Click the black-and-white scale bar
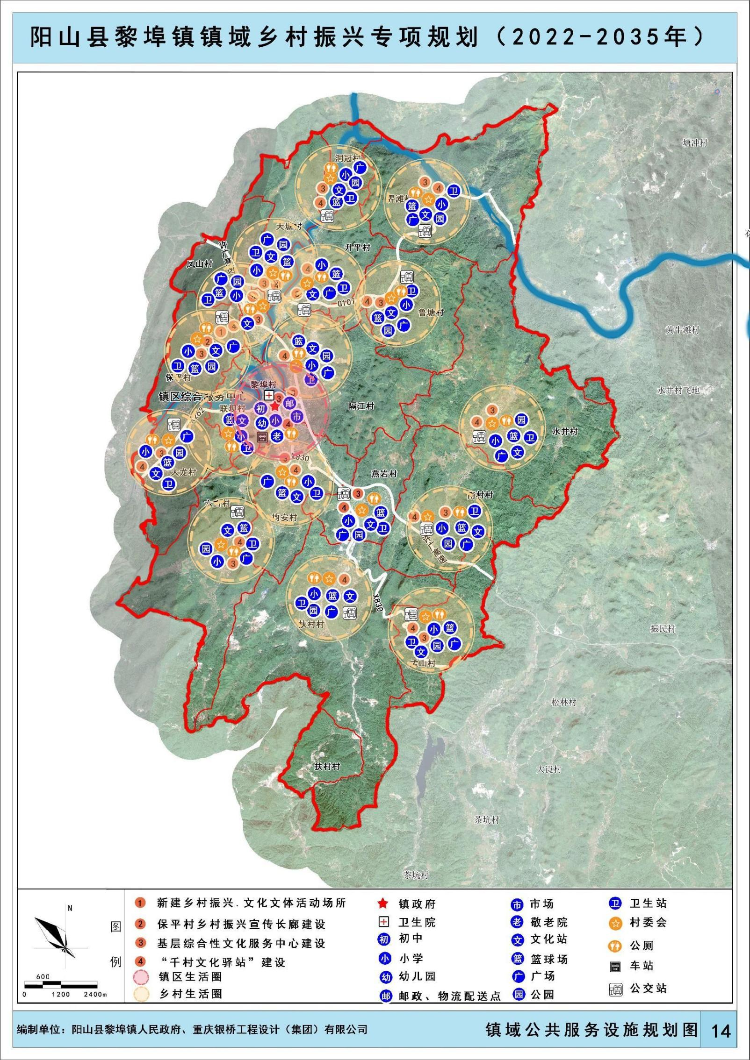The width and height of the screenshot is (750, 1060). pyautogui.click(x=62, y=986)
